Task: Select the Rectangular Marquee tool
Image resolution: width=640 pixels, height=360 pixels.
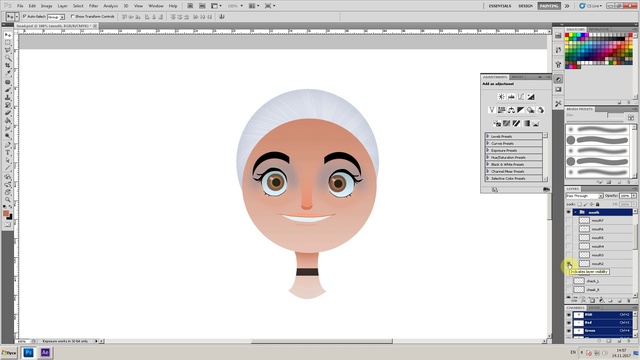Action: (x=8, y=43)
